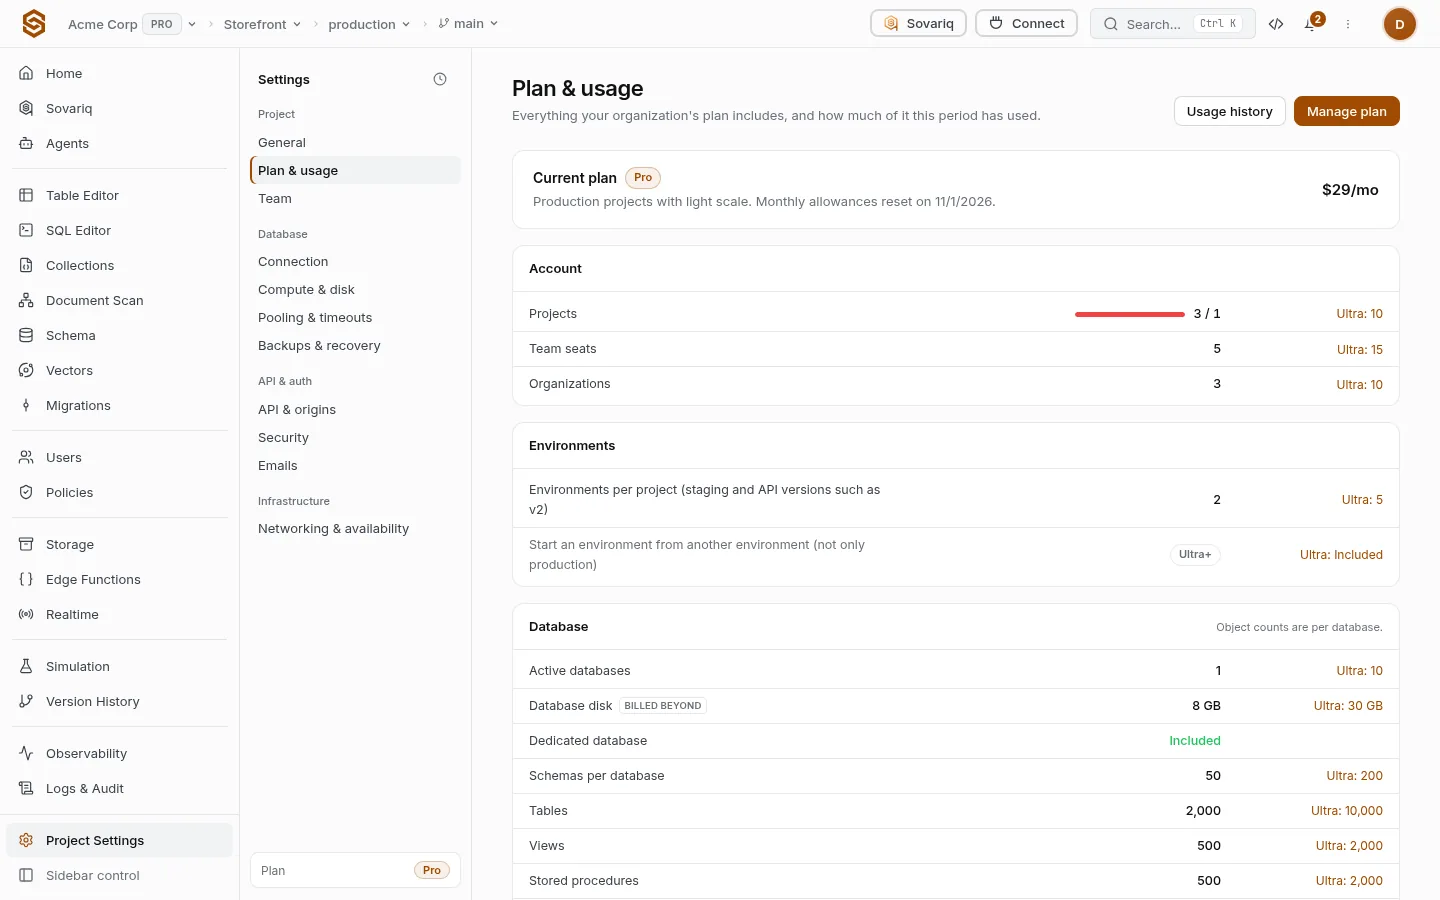Click the BILLED BEYOND tag on Database disk
Viewport: 1440px width, 900px height.
point(663,706)
